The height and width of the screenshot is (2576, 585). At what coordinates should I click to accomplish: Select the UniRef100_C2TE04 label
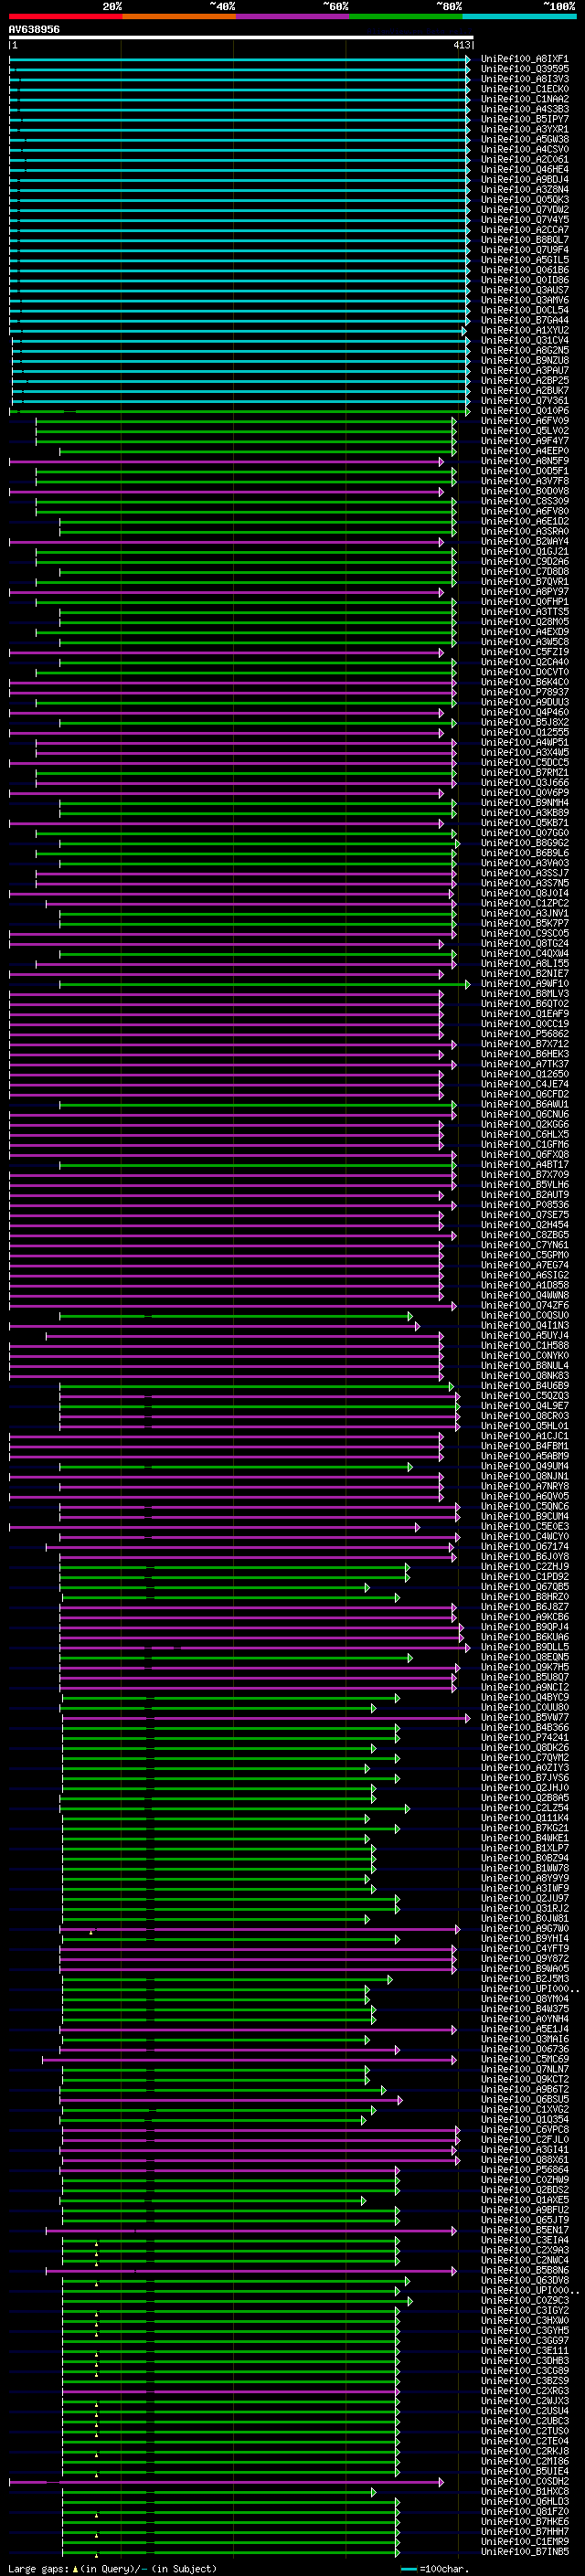point(524,2441)
